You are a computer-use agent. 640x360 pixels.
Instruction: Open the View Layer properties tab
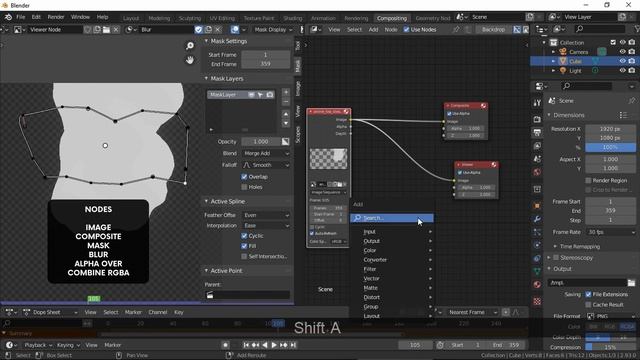537,146
